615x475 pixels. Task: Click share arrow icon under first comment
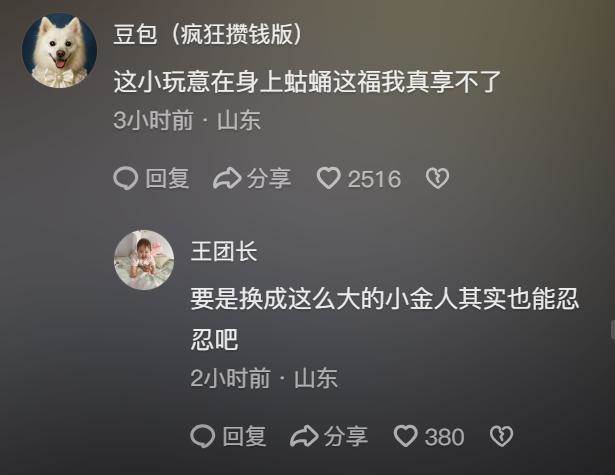tap(227, 179)
